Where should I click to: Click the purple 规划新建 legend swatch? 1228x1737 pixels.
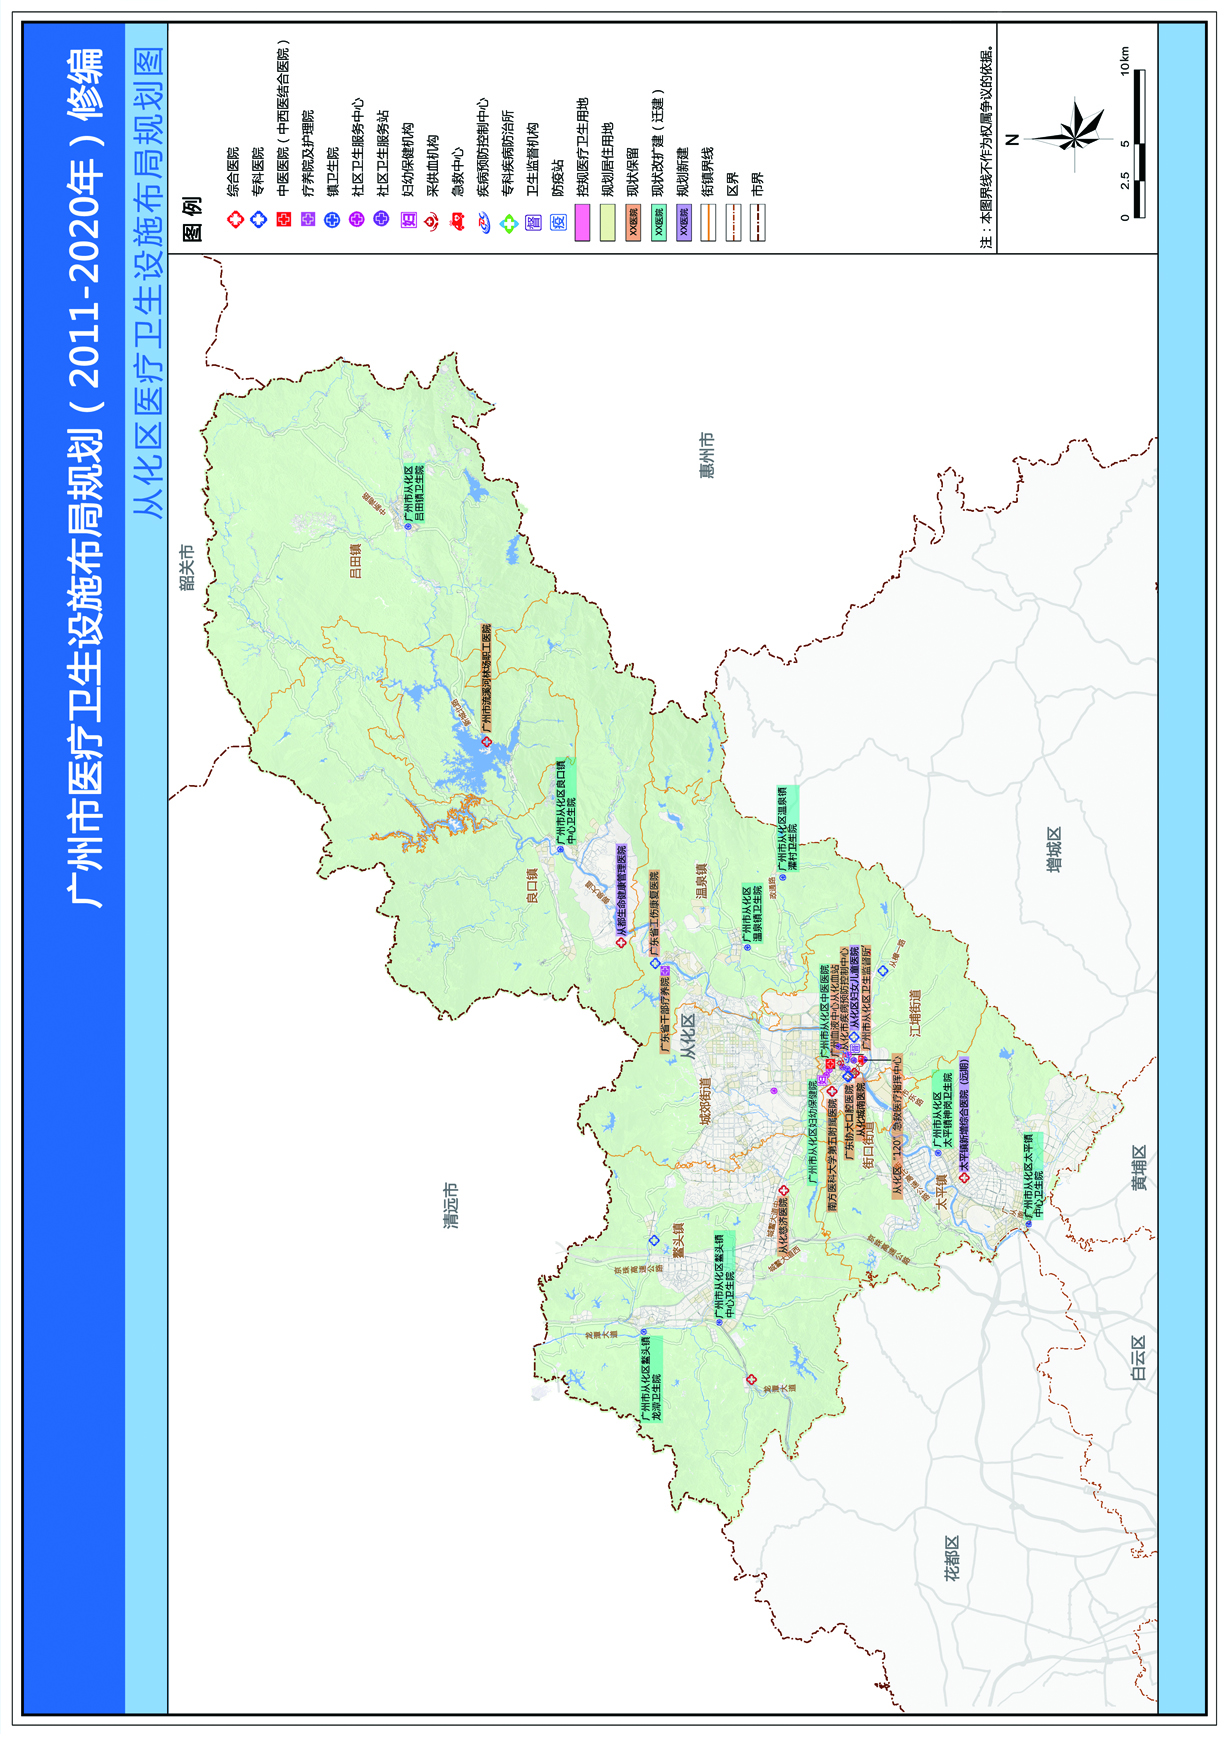(x=683, y=222)
